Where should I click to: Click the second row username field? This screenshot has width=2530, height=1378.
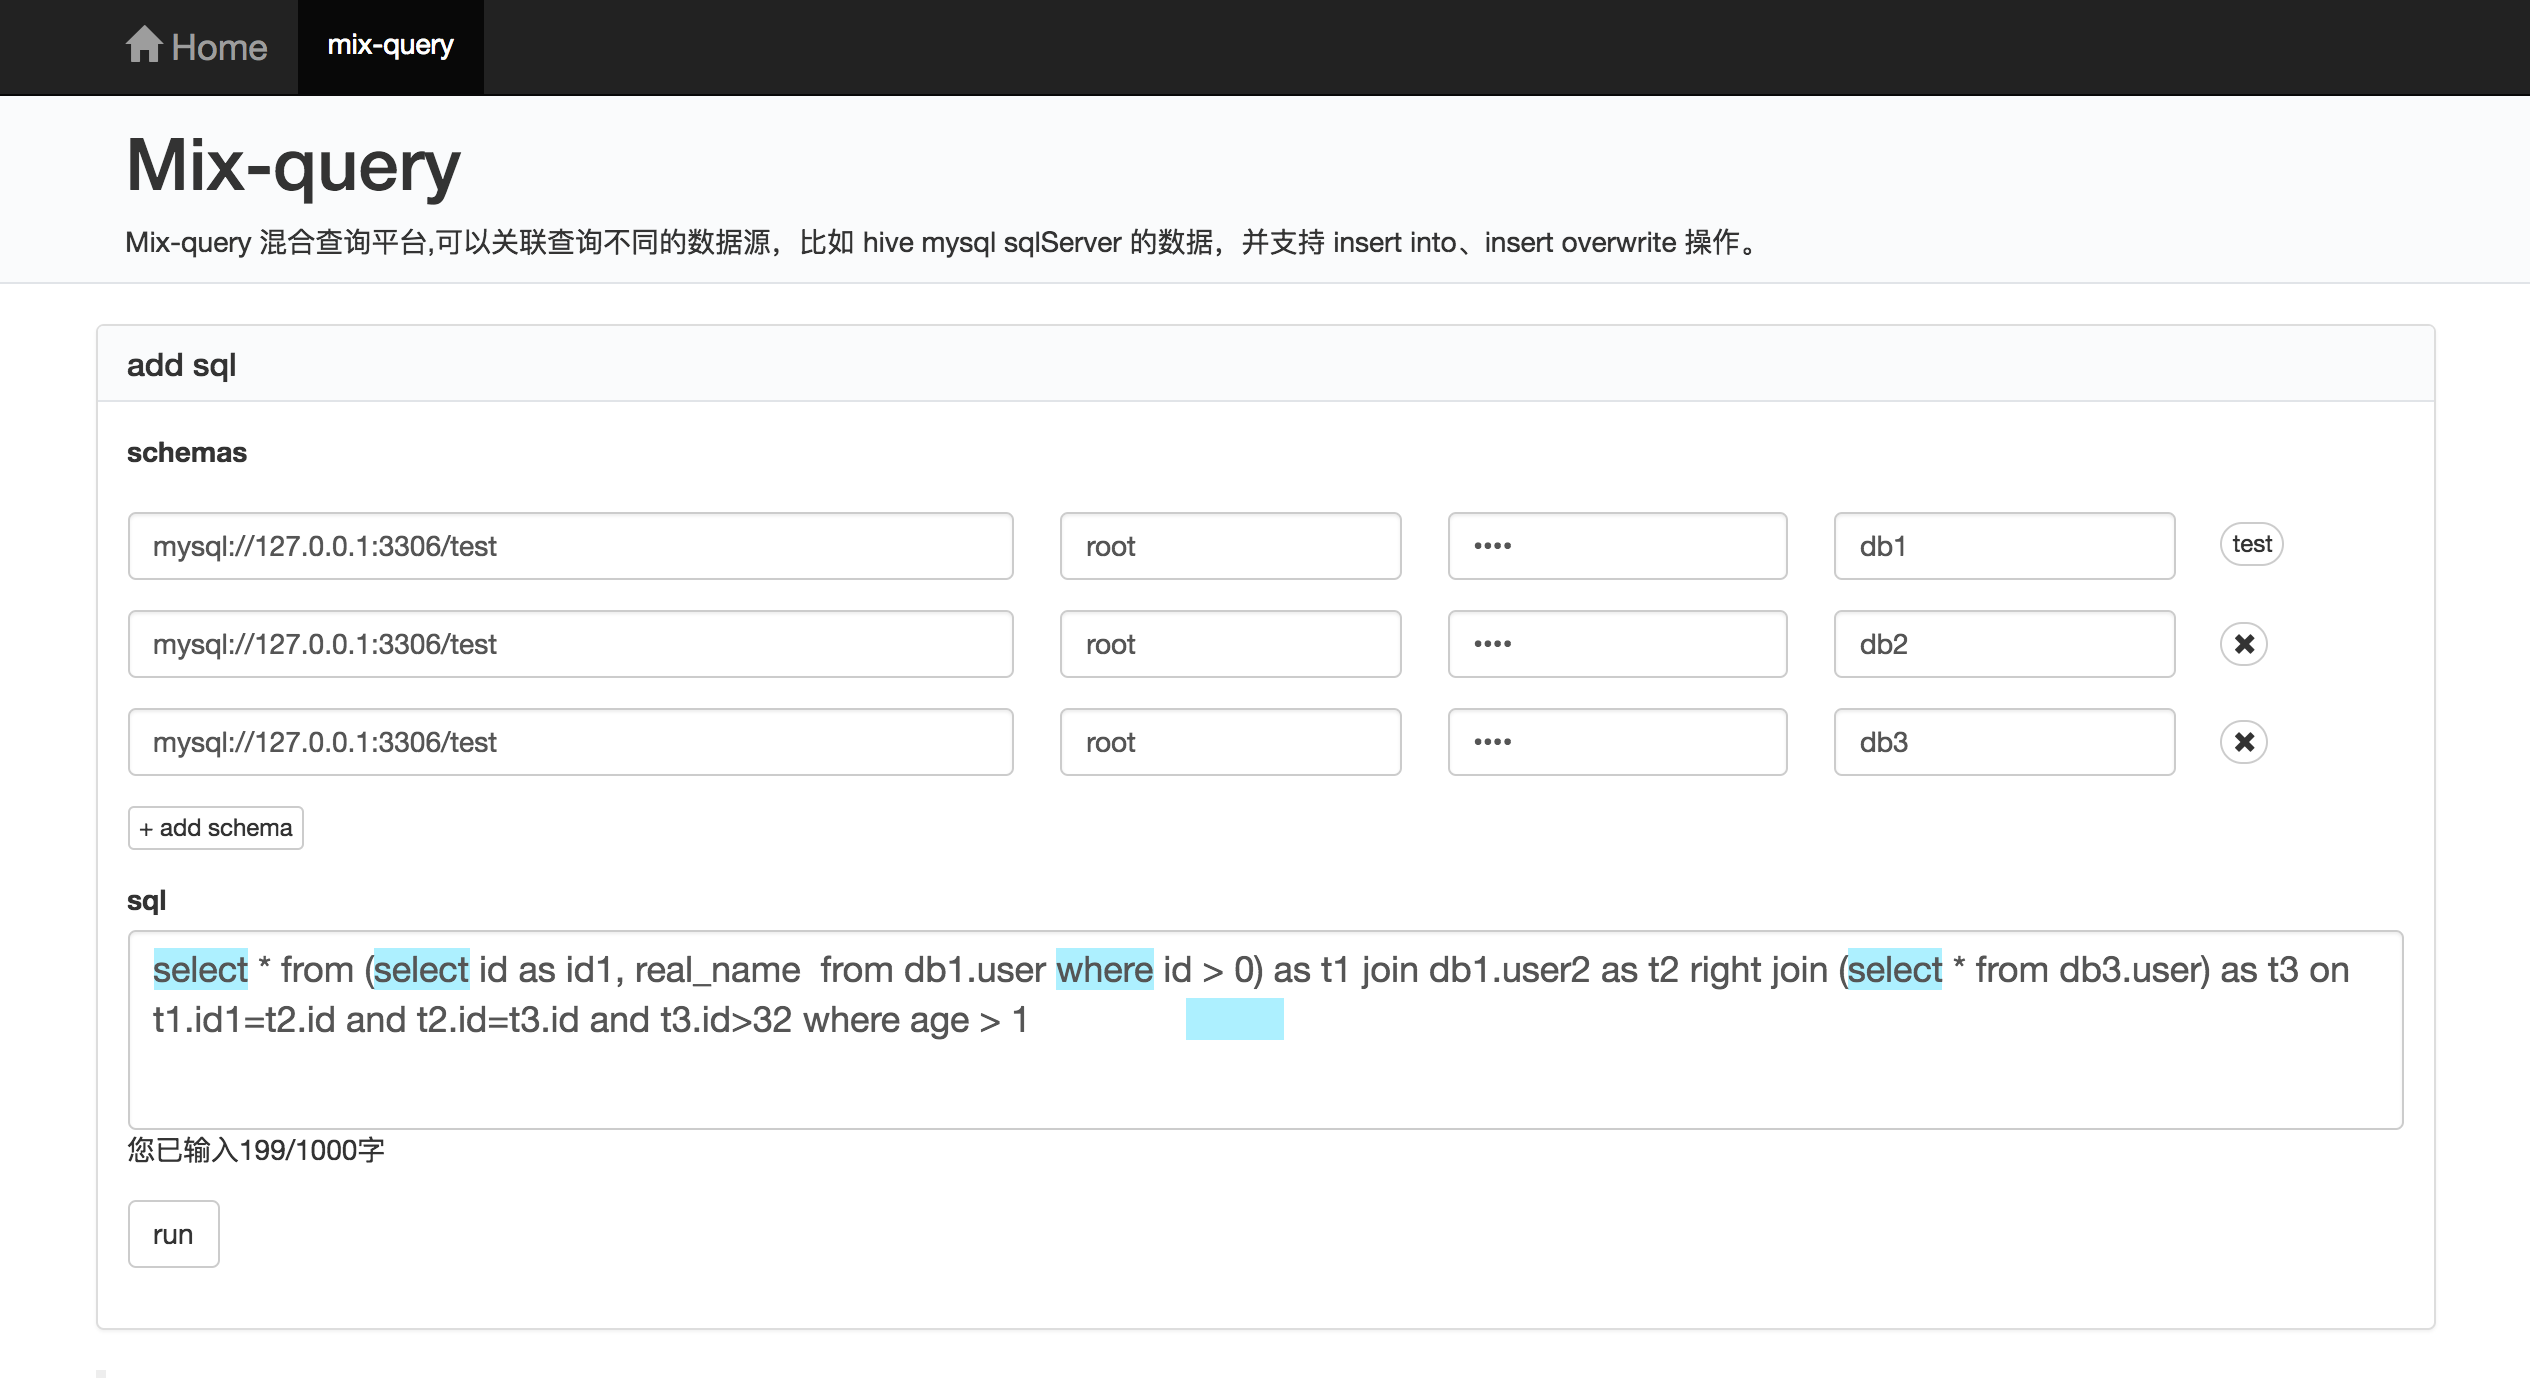(x=1230, y=644)
